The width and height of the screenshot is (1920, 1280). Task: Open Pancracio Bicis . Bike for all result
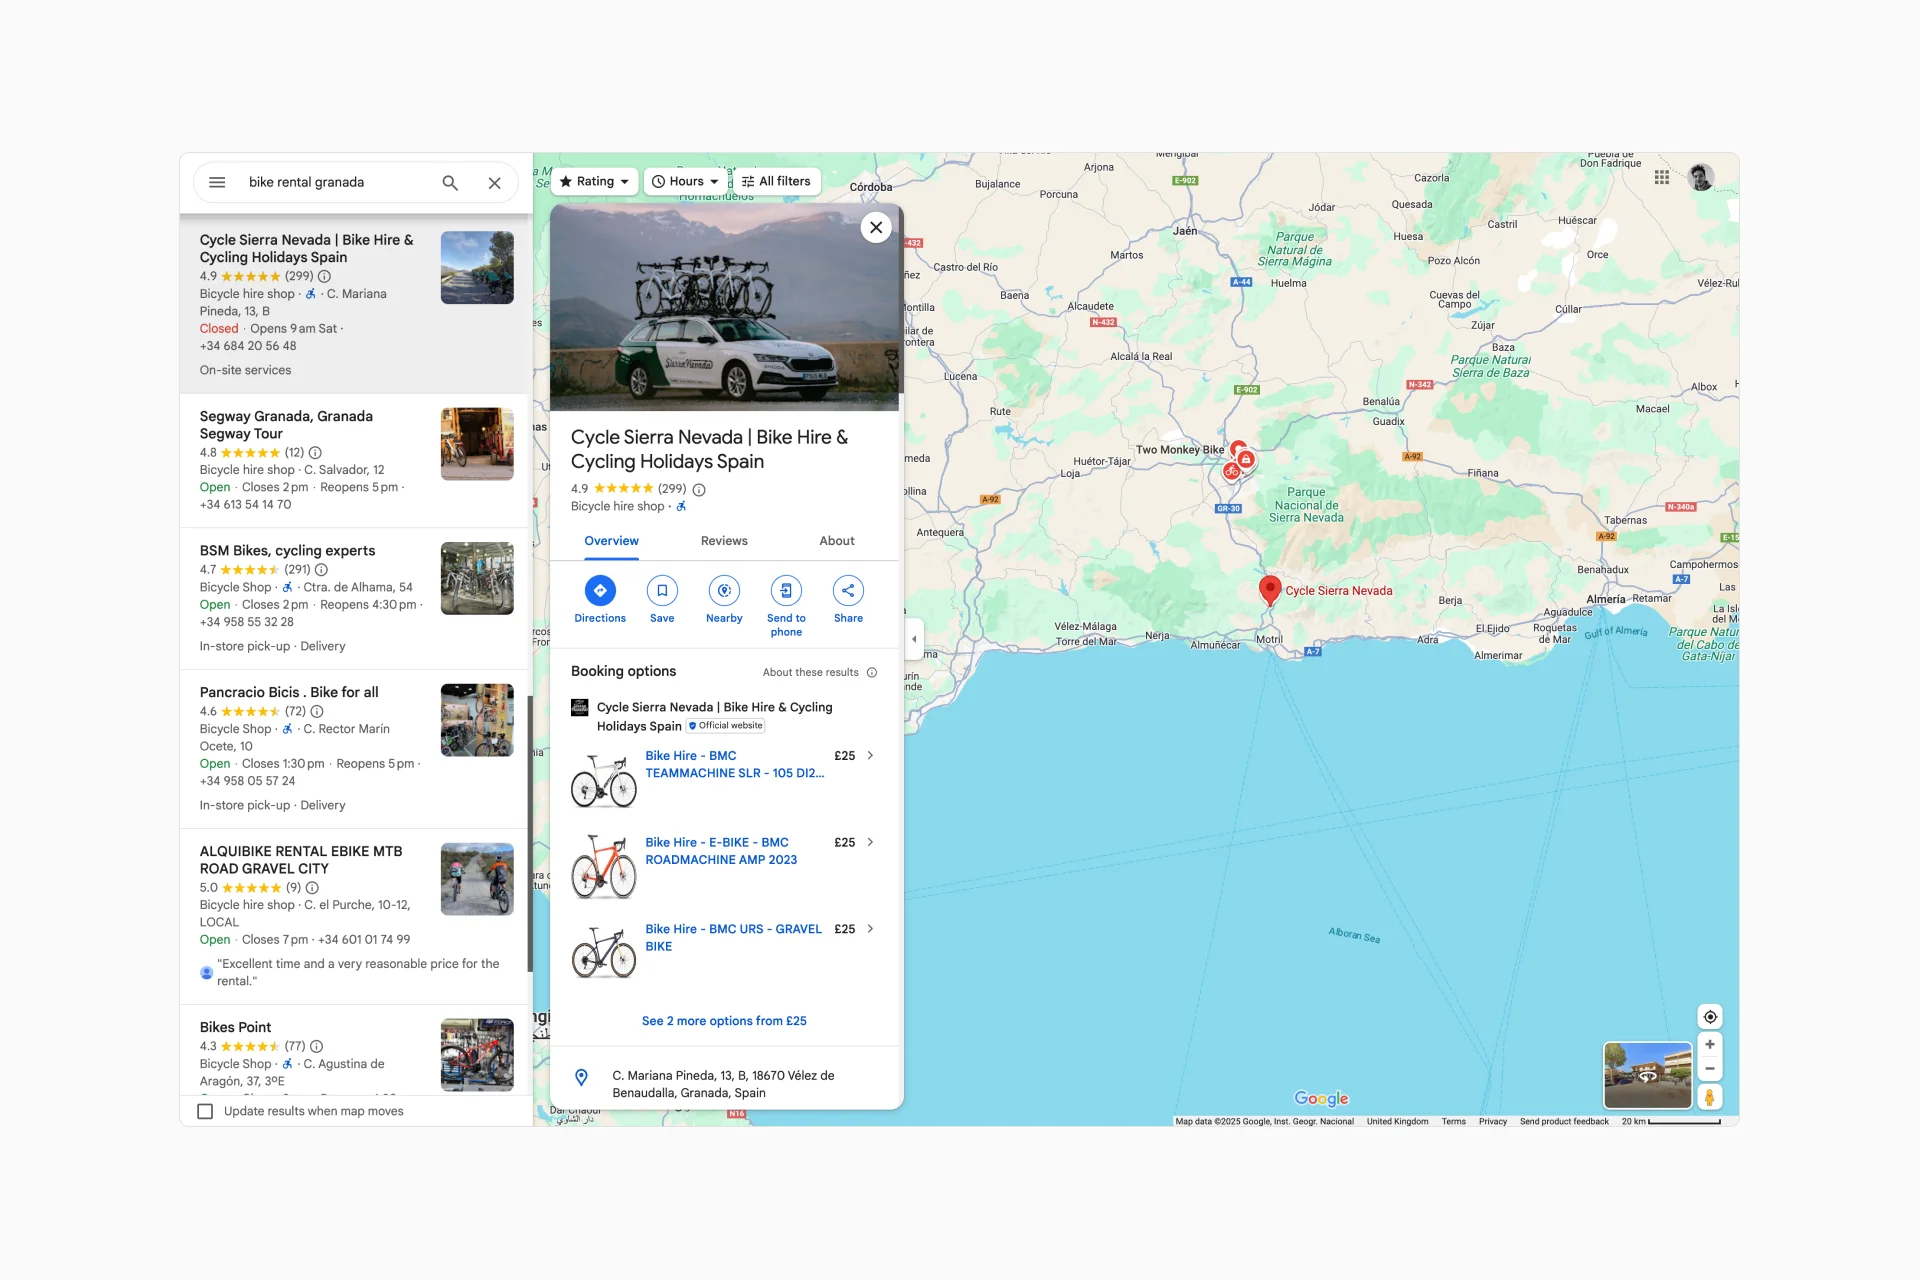(355, 749)
